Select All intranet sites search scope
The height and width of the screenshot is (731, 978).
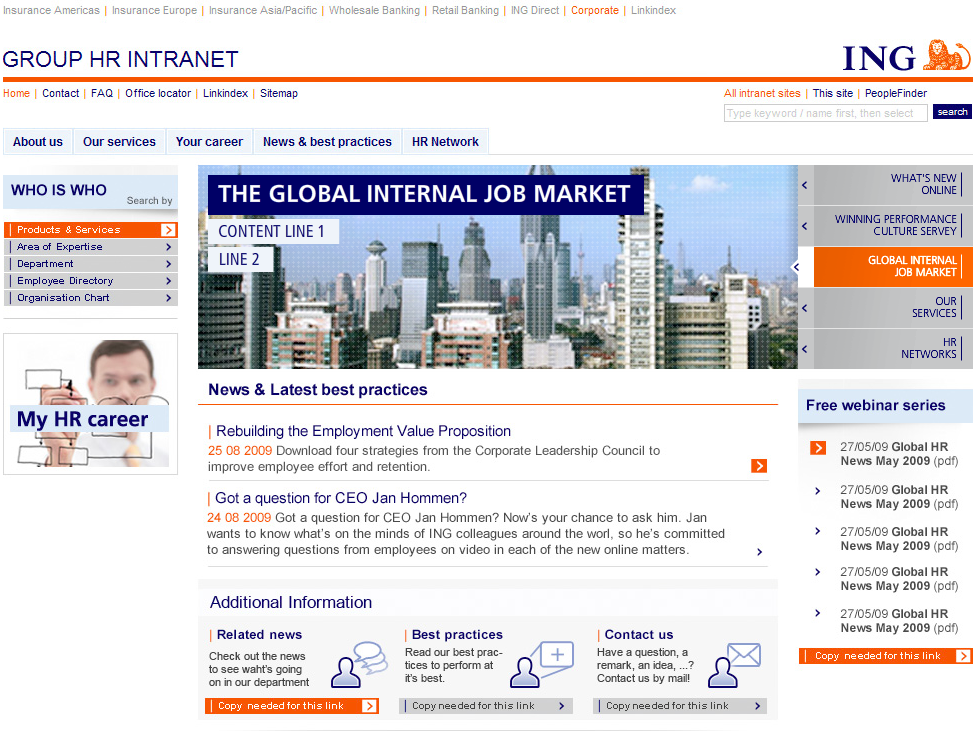point(762,93)
